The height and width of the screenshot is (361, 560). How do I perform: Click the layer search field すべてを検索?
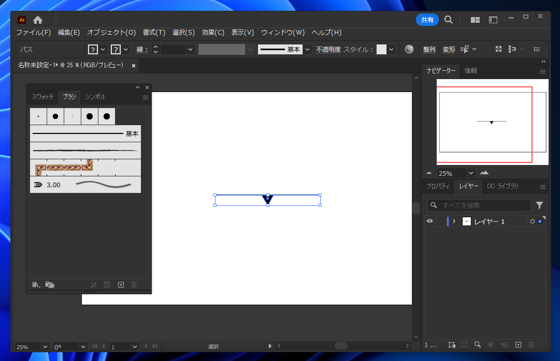click(479, 205)
